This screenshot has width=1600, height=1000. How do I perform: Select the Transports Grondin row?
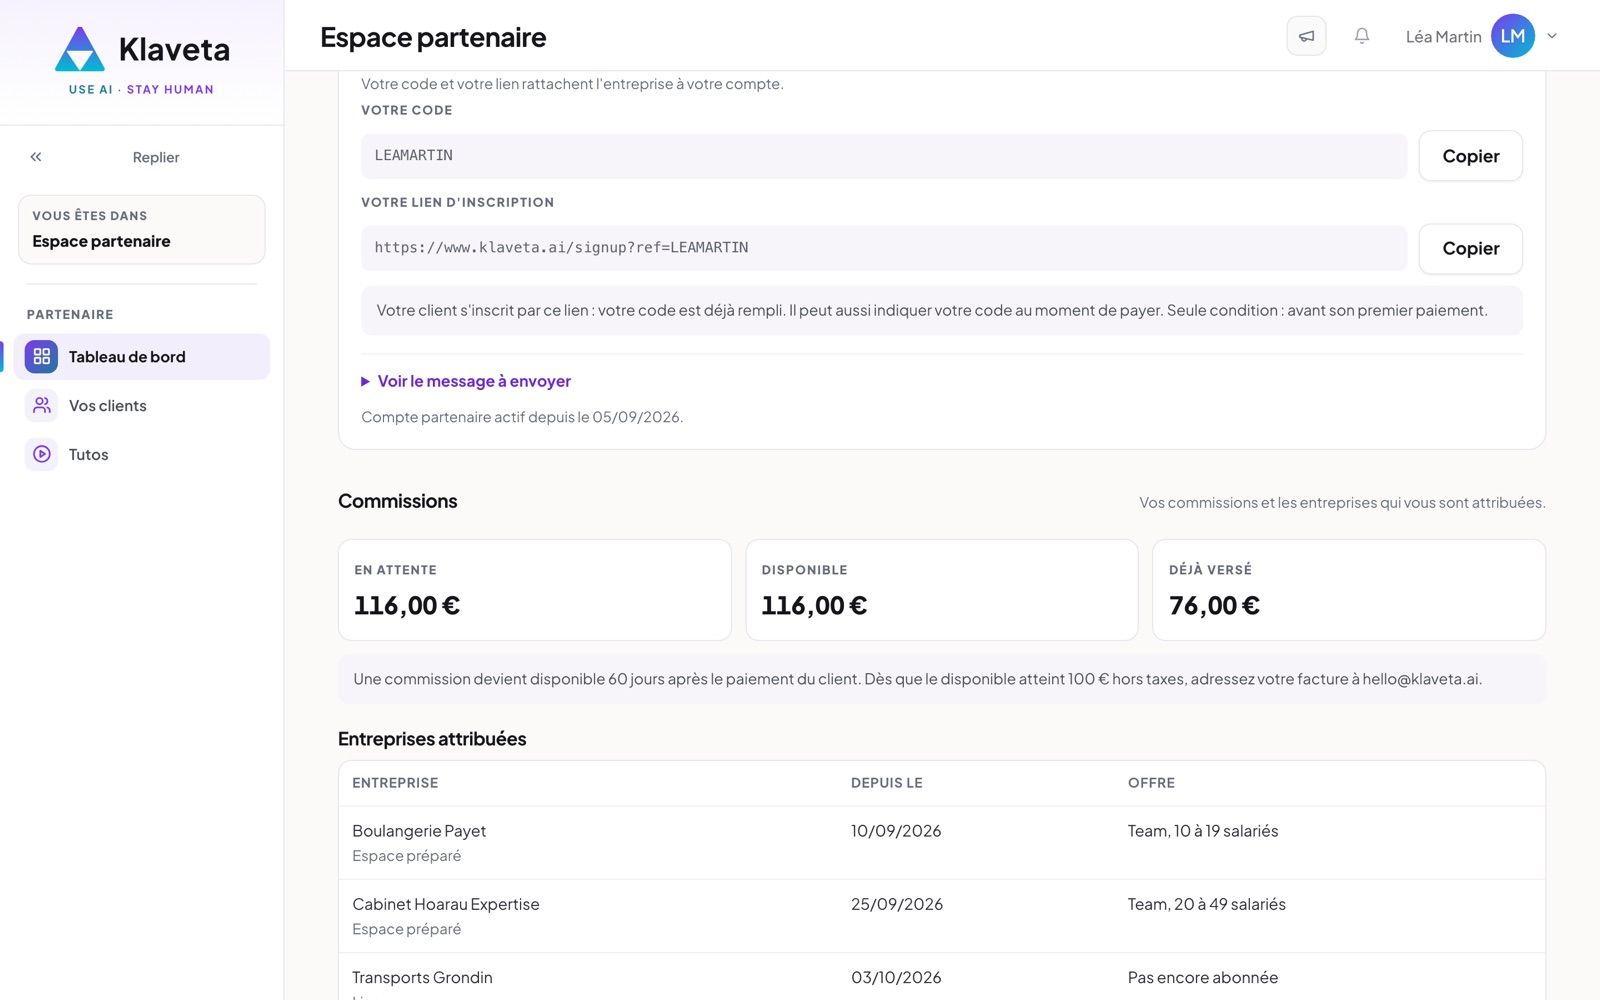point(942,977)
